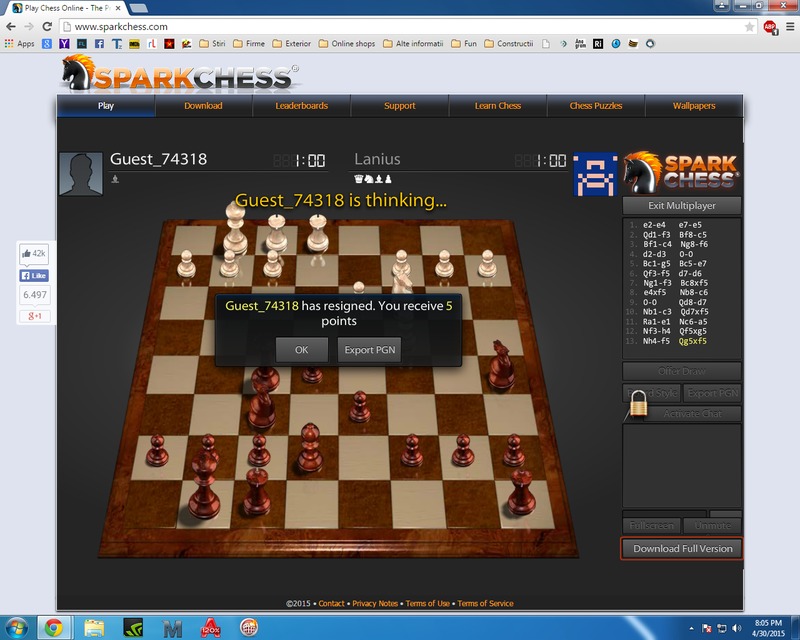Open the Exterior bookmarks folder
This screenshot has height=640, width=800.
[292, 44]
